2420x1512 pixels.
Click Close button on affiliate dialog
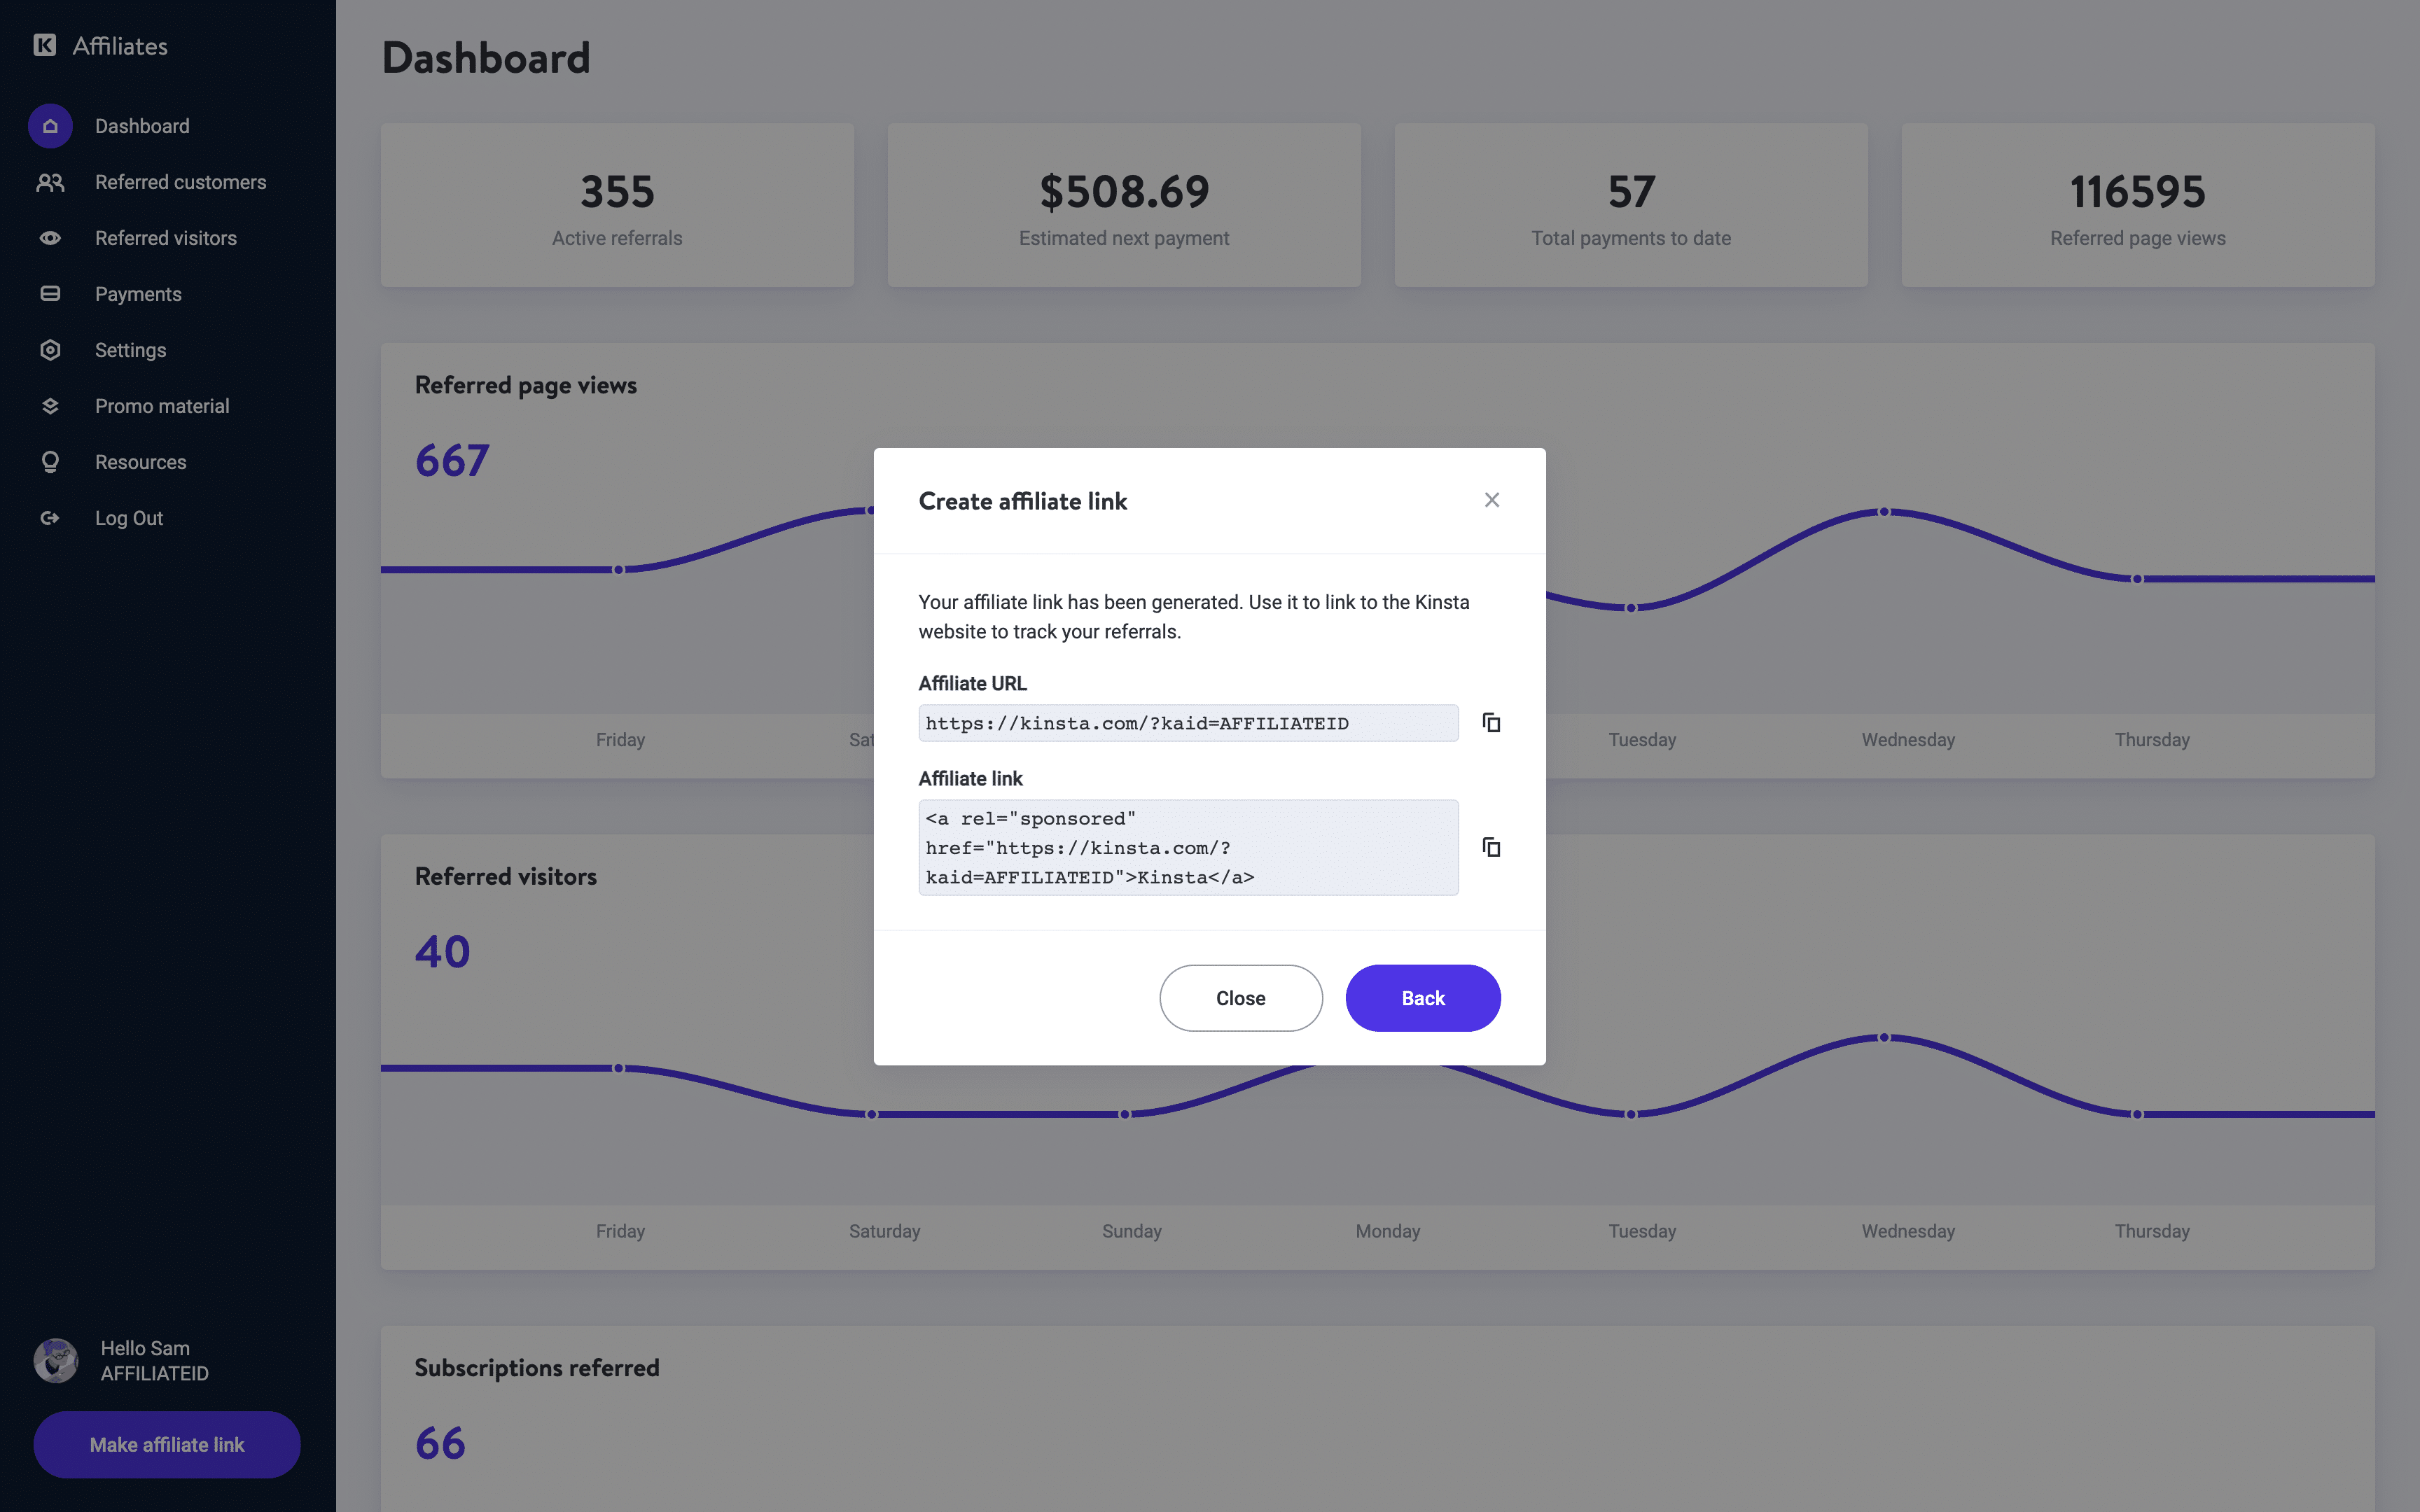click(x=1241, y=996)
